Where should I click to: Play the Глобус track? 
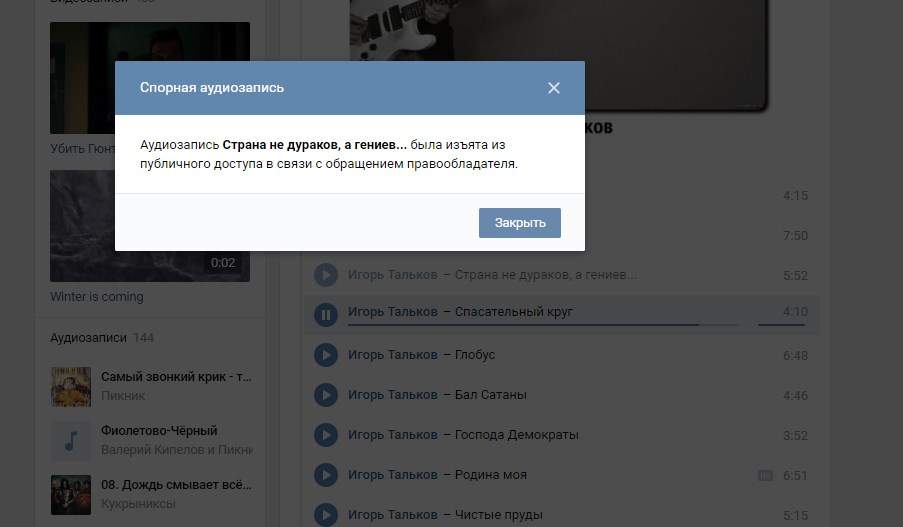click(x=326, y=355)
